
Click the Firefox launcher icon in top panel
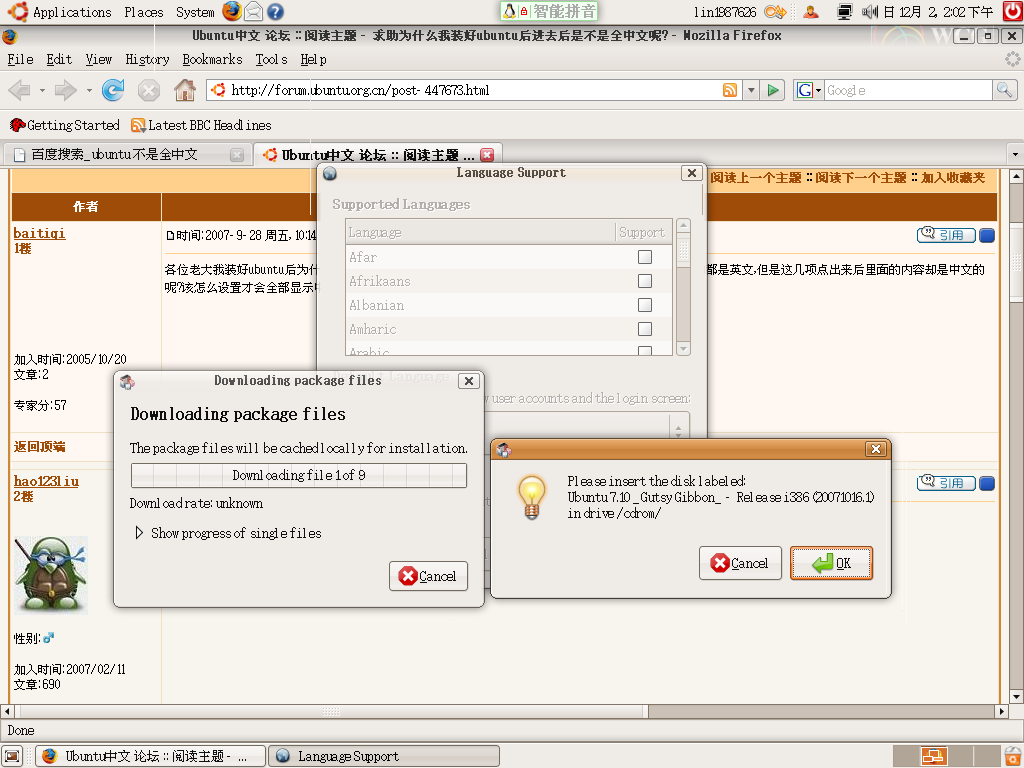[x=232, y=11]
